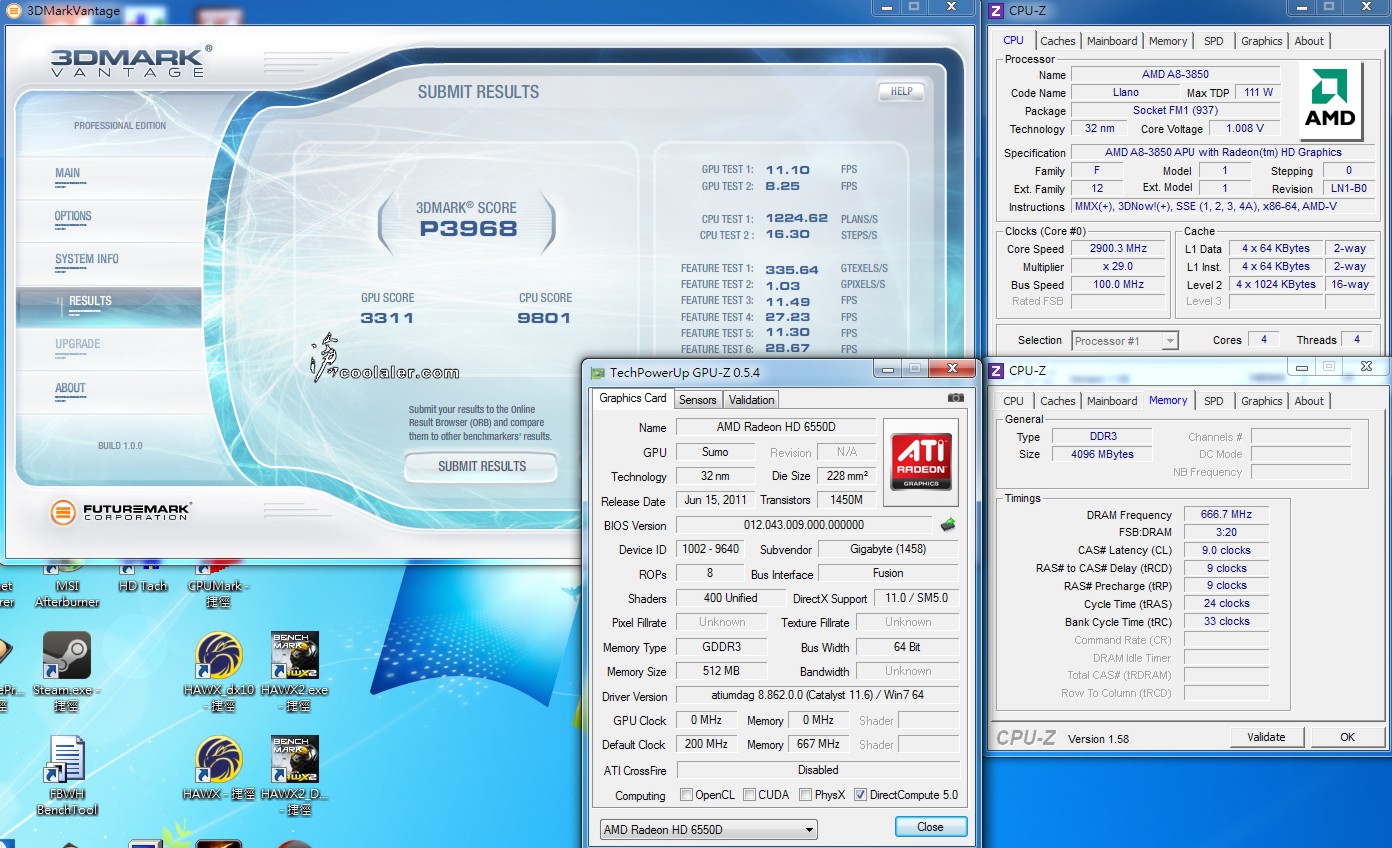Click the DRAM Frequency value 666.7 MHz
Screen dimensions: 1392x848
coord(1226,515)
